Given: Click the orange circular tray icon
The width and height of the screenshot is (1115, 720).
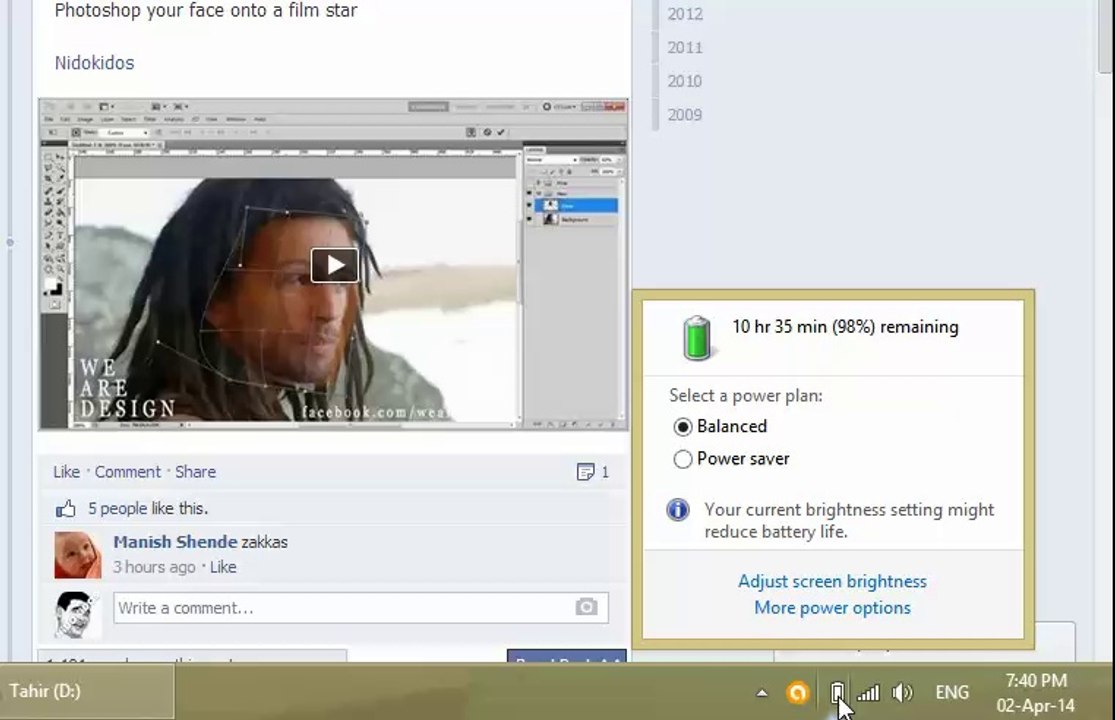Looking at the screenshot, I should click(x=798, y=692).
